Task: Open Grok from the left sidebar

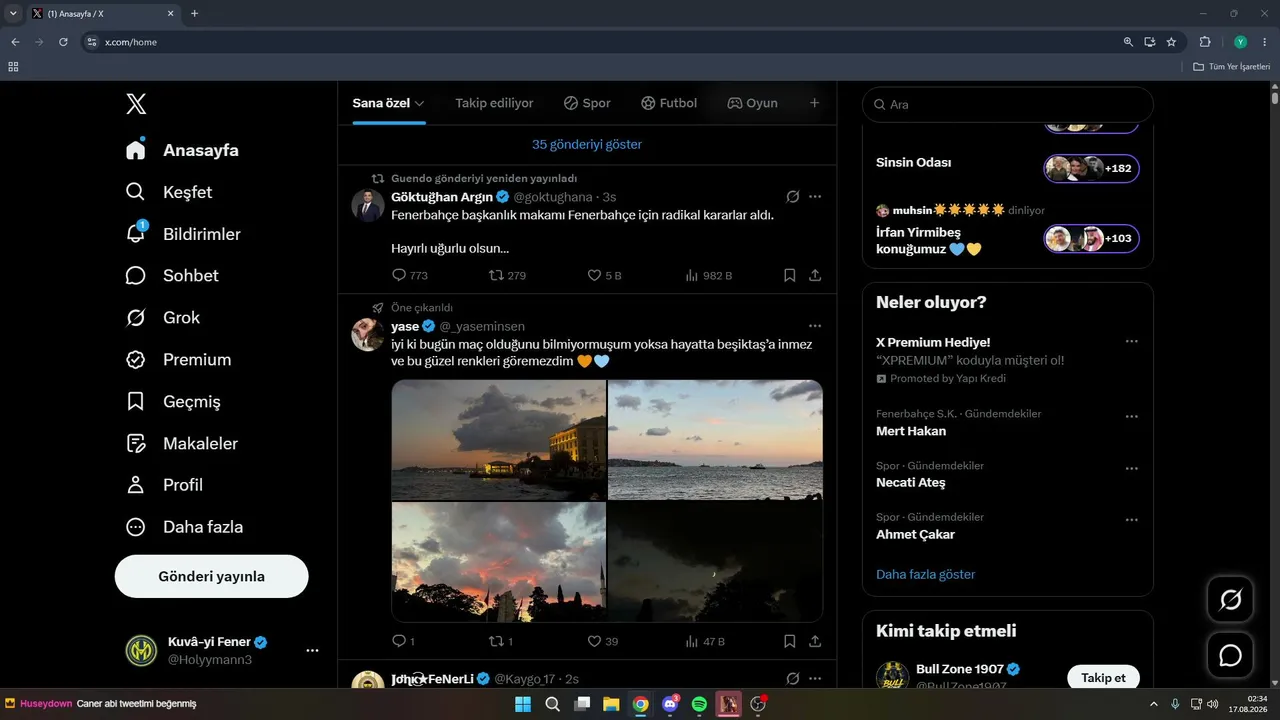Action: tap(162, 318)
